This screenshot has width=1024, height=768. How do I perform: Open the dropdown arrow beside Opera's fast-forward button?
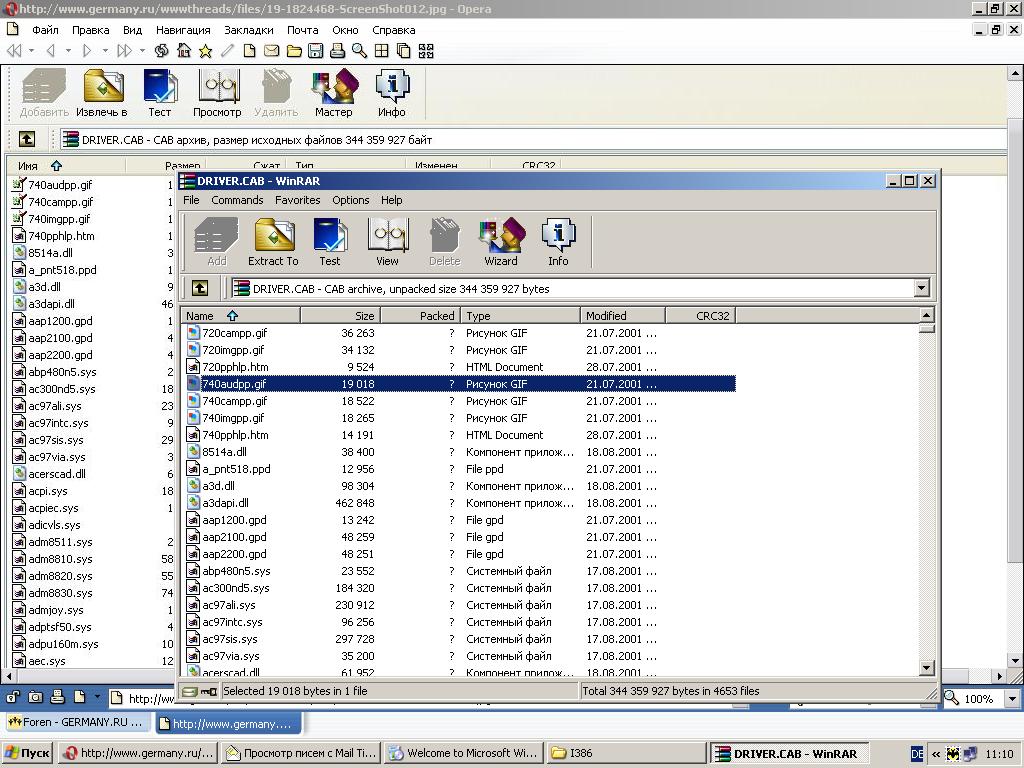(x=142, y=51)
